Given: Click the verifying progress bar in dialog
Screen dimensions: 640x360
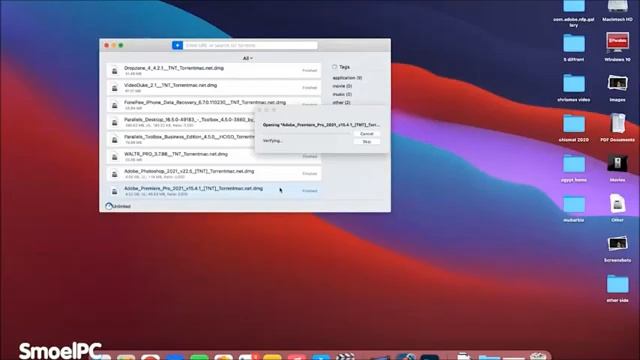Looking at the screenshot, I should pyautogui.click(x=306, y=133).
